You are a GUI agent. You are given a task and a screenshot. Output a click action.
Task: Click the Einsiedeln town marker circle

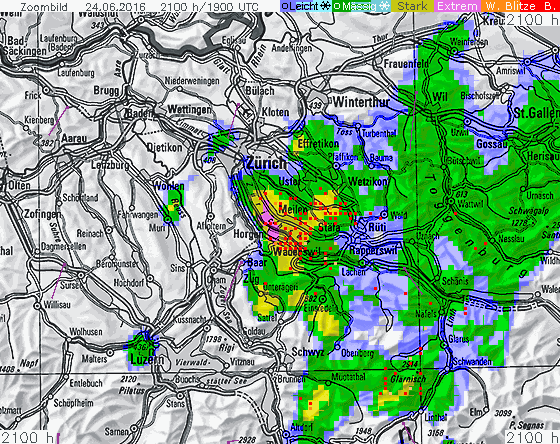323,299
